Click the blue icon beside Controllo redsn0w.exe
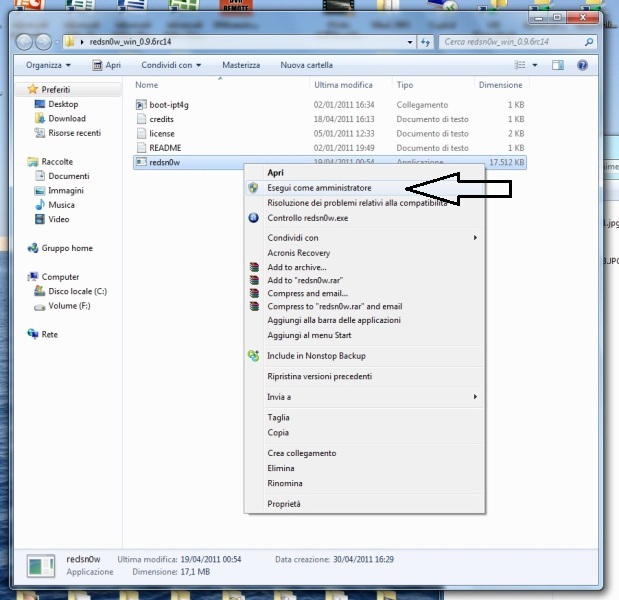The image size is (619, 600). [x=253, y=218]
